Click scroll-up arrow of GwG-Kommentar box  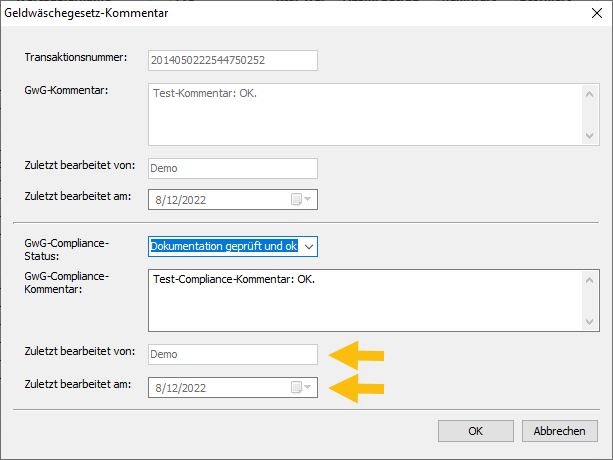click(x=590, y=93)
